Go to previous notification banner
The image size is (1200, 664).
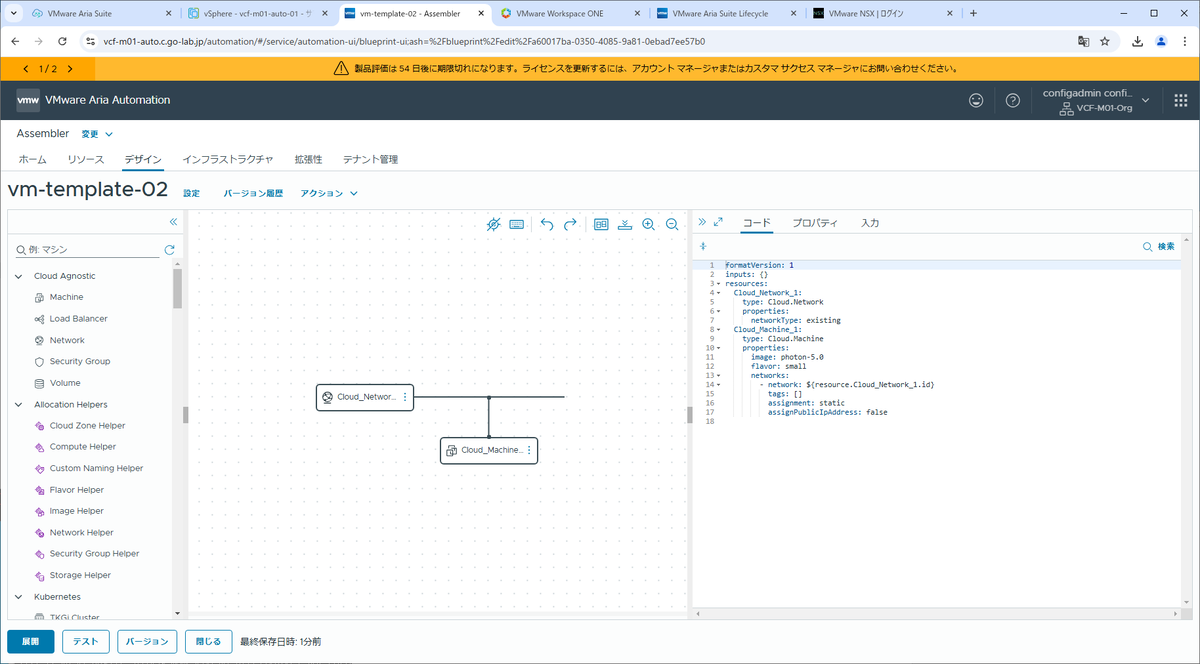point(25,69)
